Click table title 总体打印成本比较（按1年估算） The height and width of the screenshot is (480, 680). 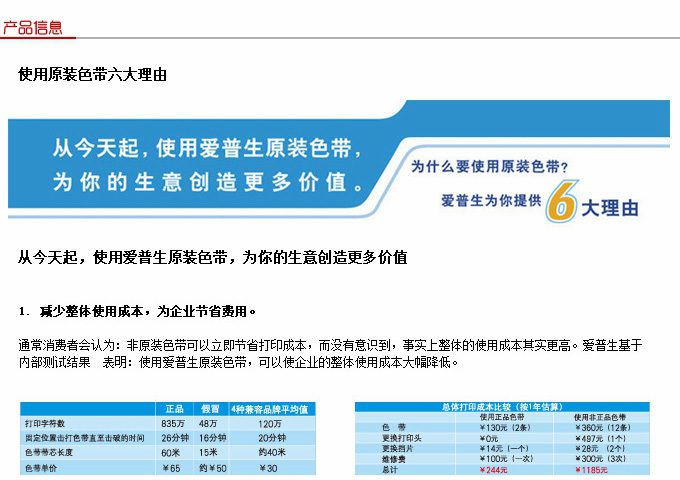pos(502,407)
